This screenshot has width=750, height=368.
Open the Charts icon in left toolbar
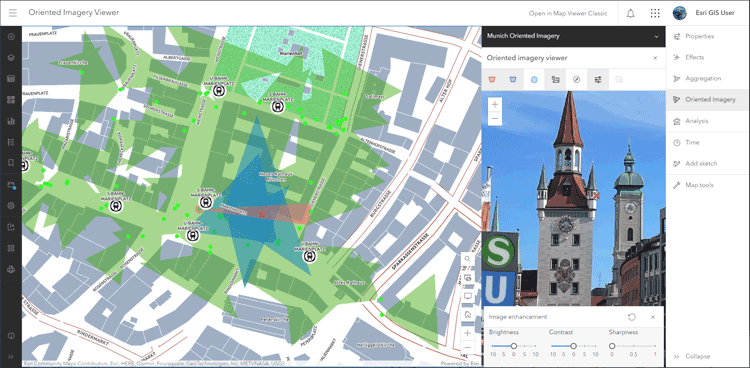(11, 121)
